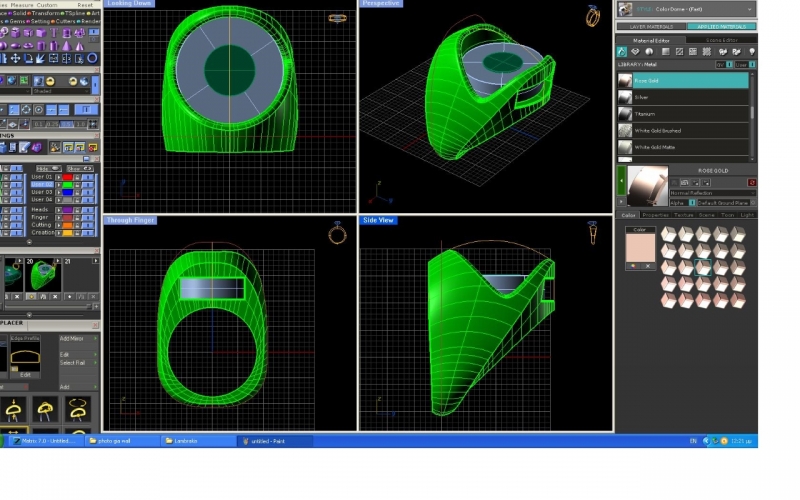Click the light bulb icon in Material Editor
The image size is (800, 500).
[x=752, y=52]
